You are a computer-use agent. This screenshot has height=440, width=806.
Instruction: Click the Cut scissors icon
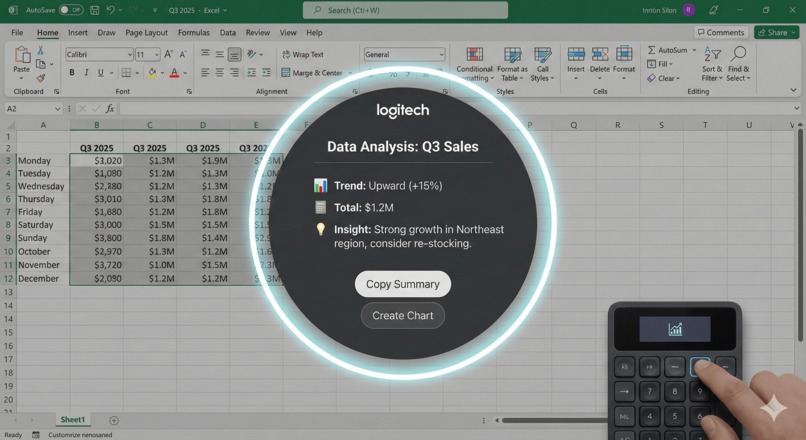pyautogui.click(x=40, y=50)
